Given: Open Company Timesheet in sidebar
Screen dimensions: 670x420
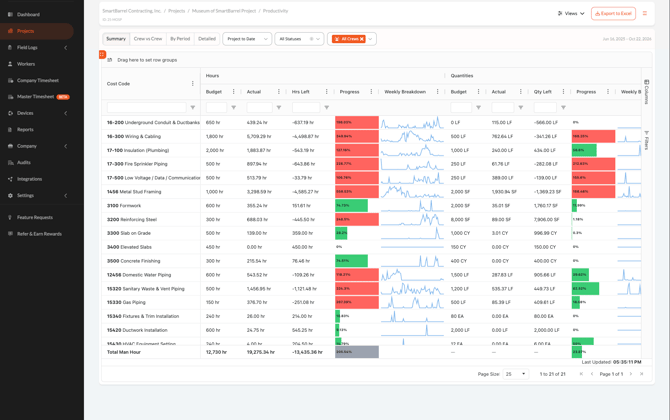Looking at the screenshot, I should tap(38, 80).
